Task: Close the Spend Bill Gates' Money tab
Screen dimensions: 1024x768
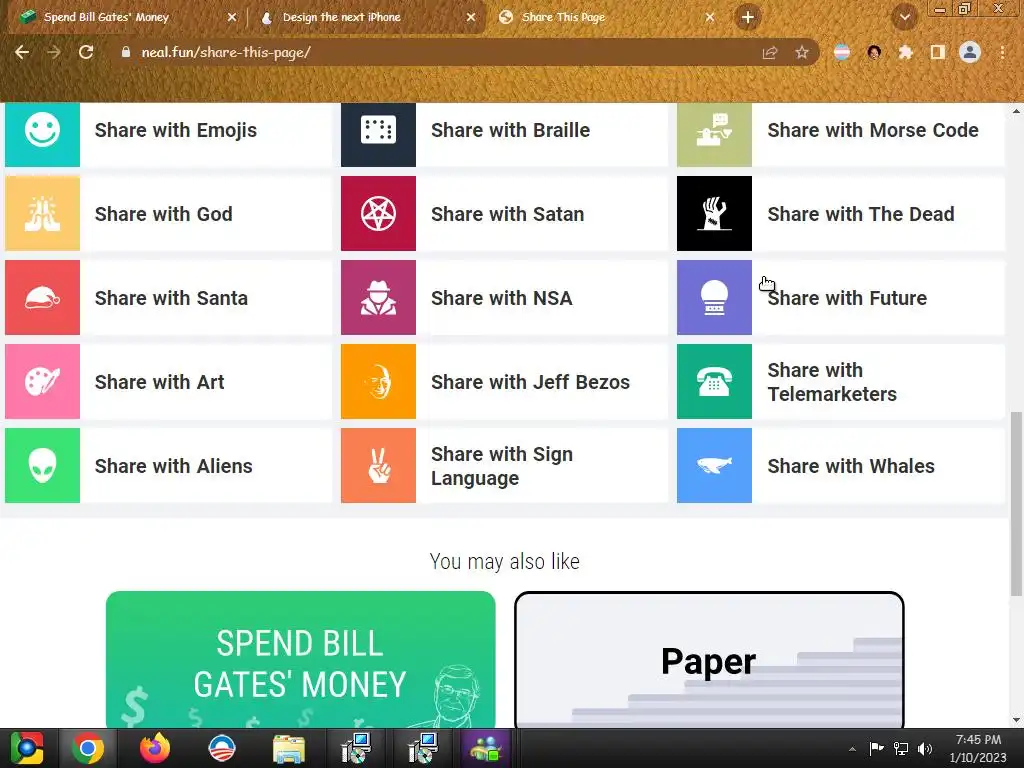Action: click(x=232, y=18)
